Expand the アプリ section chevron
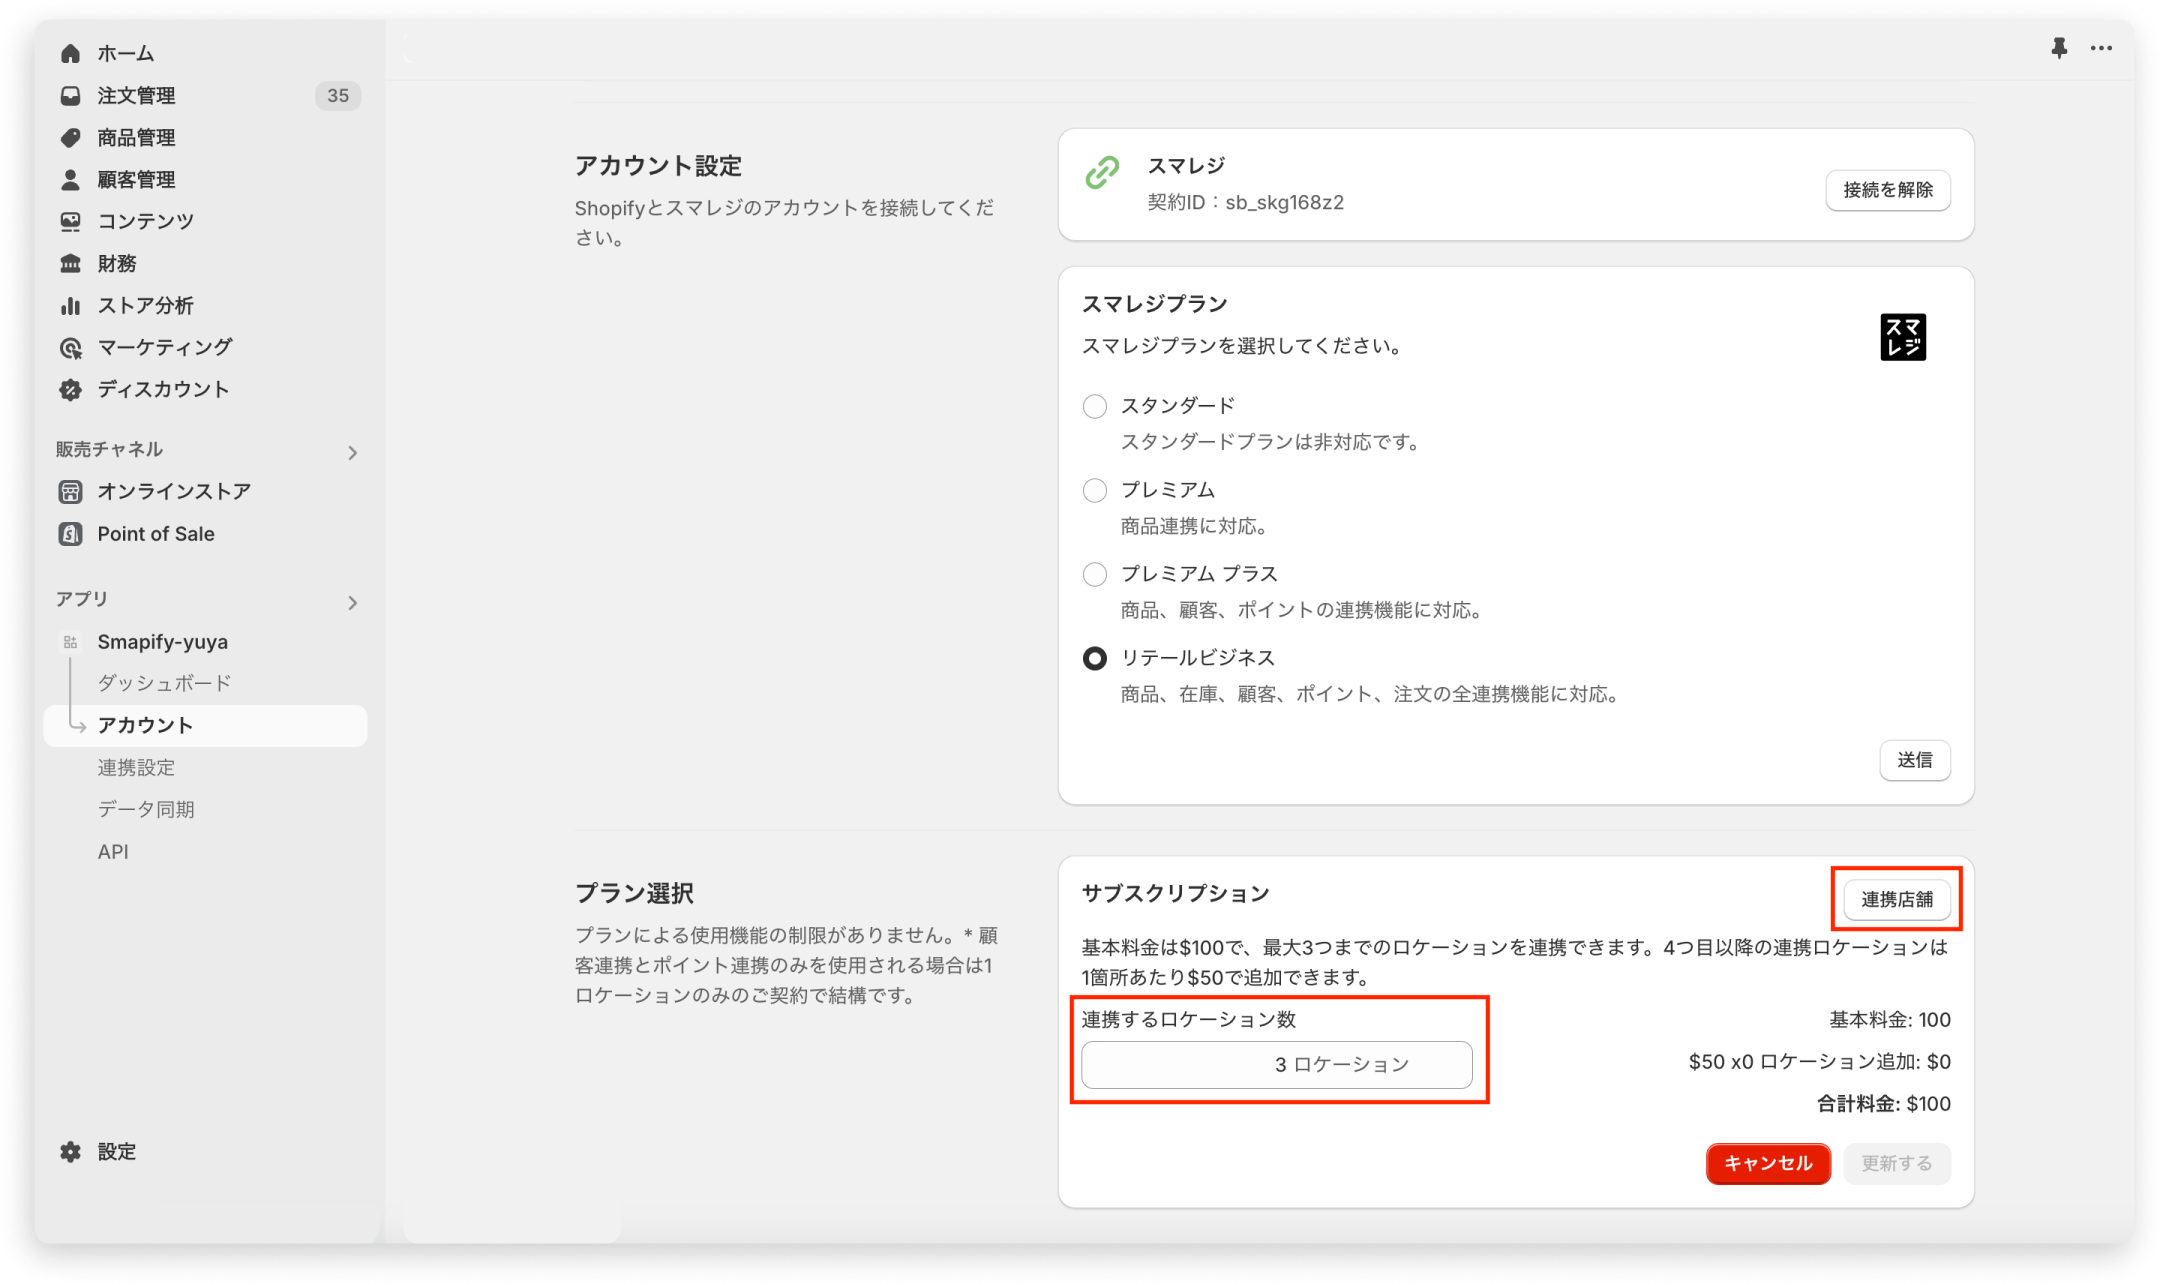The image size is (2160, 1284). click(352, 602)
